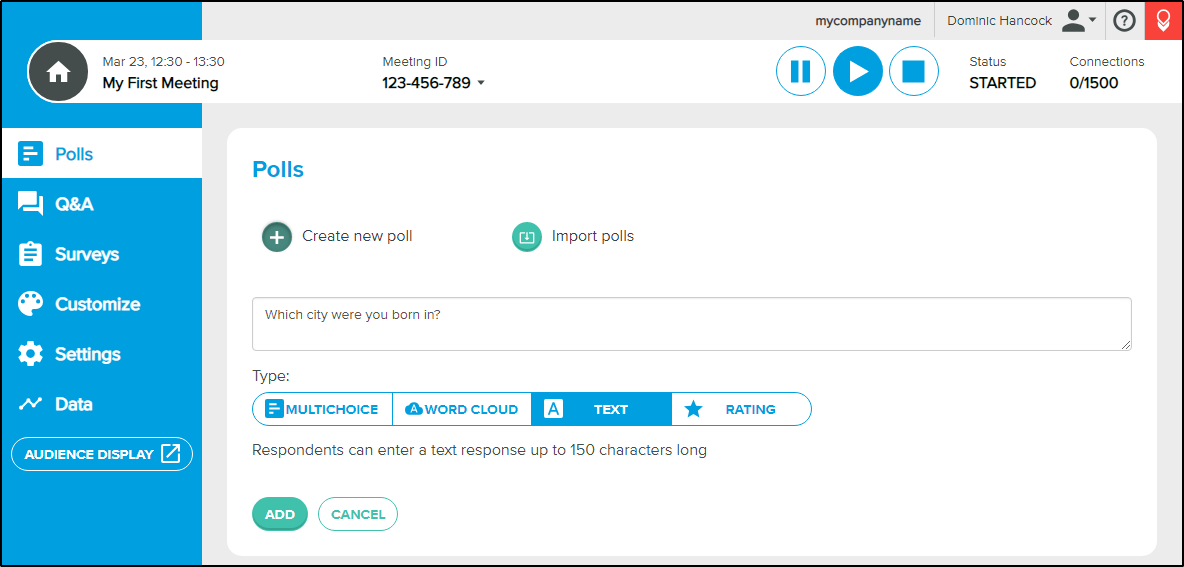Click the red location pin icon
Image resolution: width=1184 pixels, height=567 pixels.
coord(1164,20)
